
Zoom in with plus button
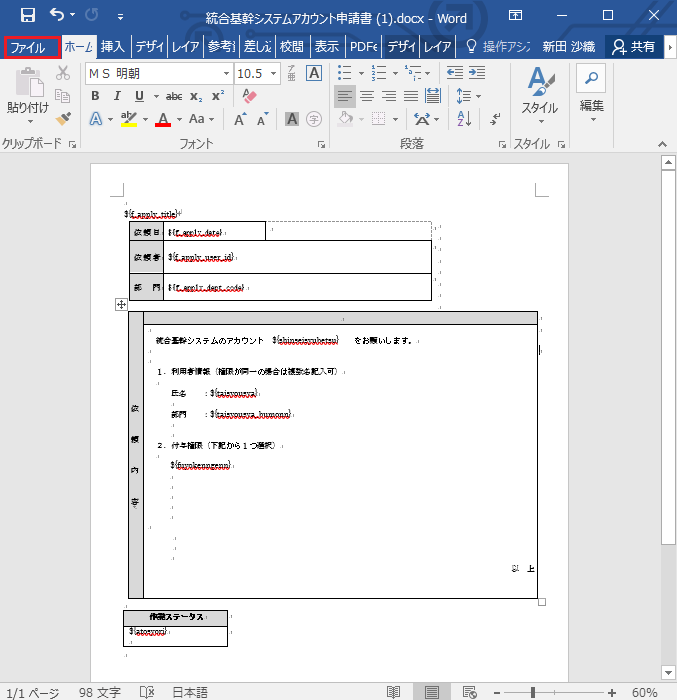click(611, 692)
